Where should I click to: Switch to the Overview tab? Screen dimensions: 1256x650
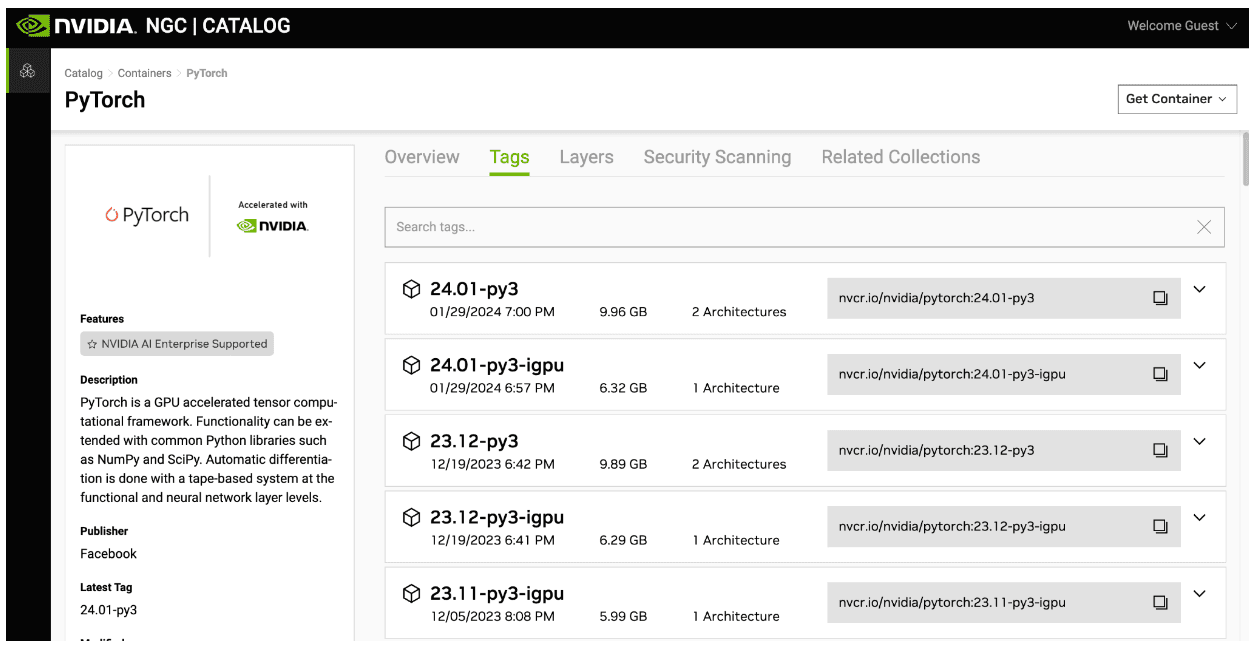(422, 157)
